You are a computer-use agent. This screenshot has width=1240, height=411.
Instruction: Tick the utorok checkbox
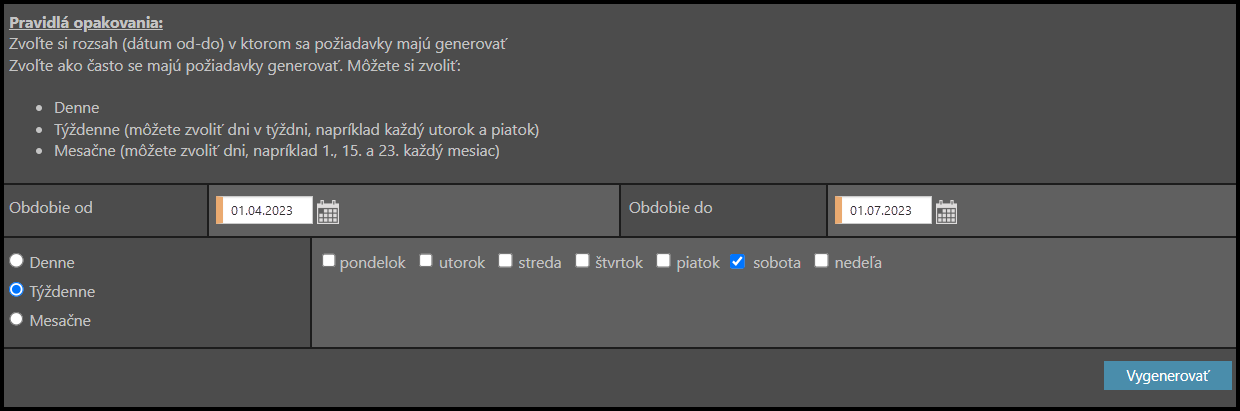[426, 261]
